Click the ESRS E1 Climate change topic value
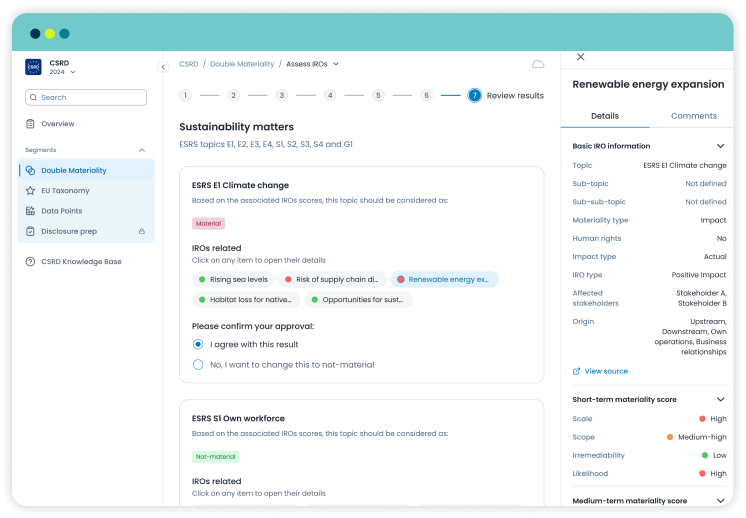 [x=685, y=166]
